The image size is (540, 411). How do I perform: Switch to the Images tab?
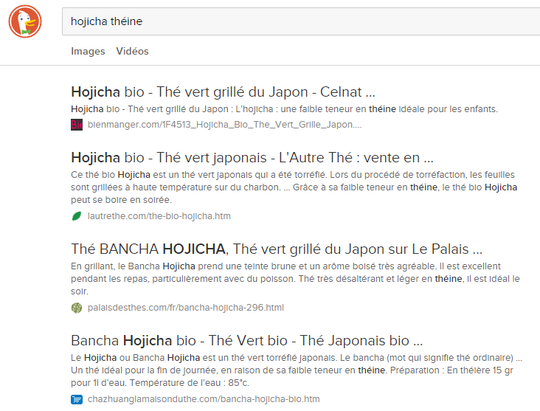(x=88, y=51)
